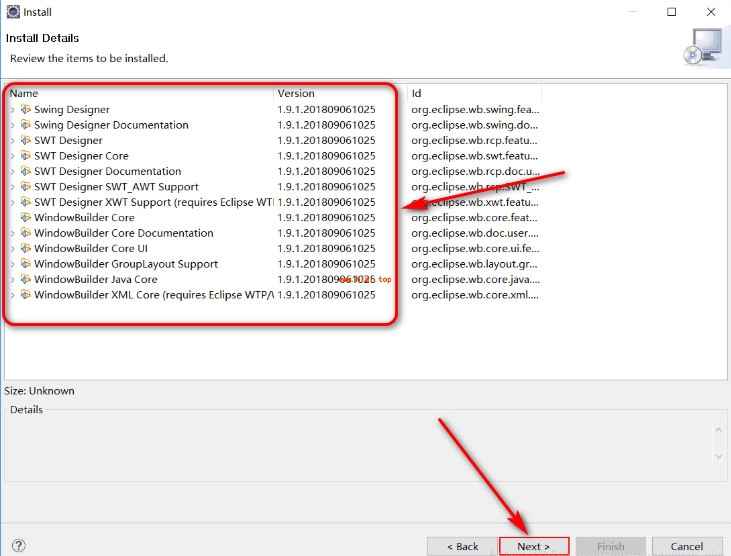The width and height of the screenshot is (731, 556).
Task: Close the Install dialog window
Action: [x=711, y=12]
